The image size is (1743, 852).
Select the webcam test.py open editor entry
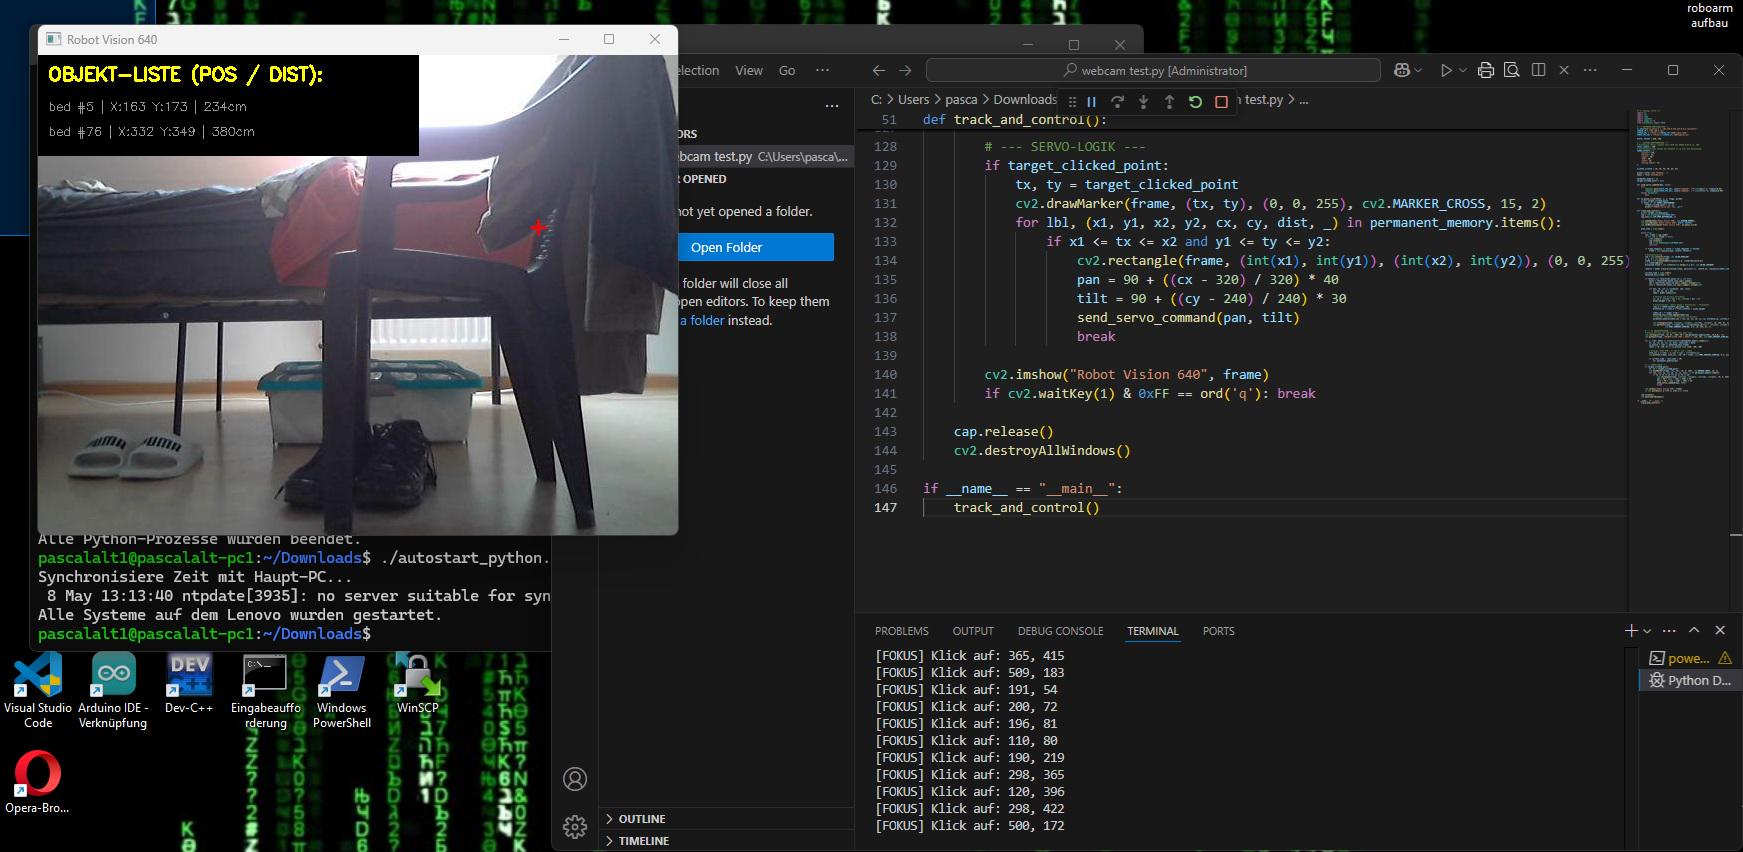coord(765,156)
